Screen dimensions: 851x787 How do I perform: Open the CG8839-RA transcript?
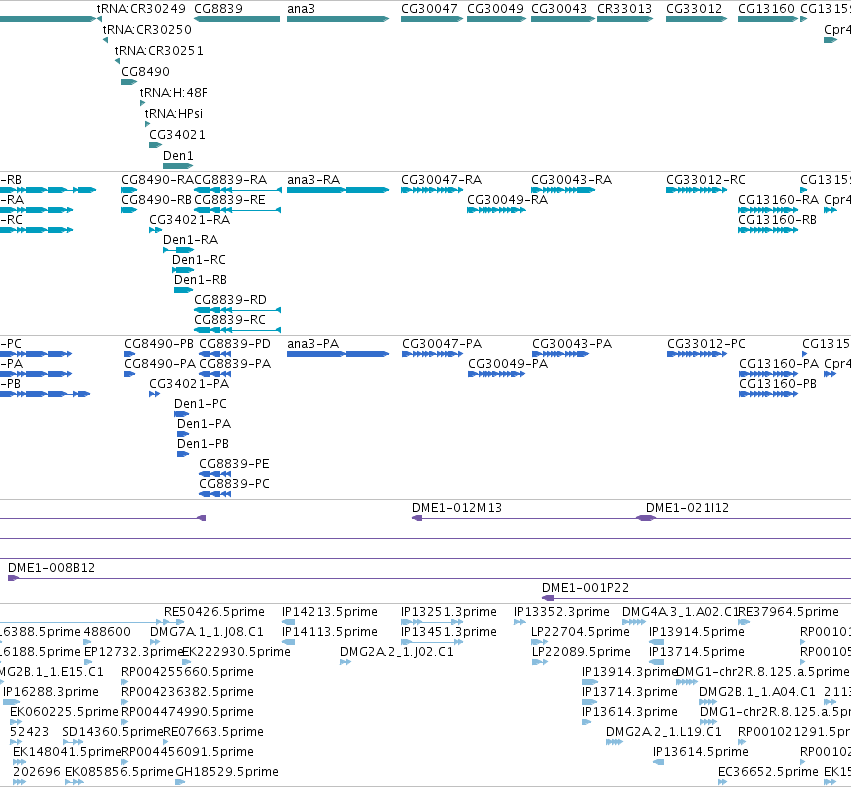238,190
